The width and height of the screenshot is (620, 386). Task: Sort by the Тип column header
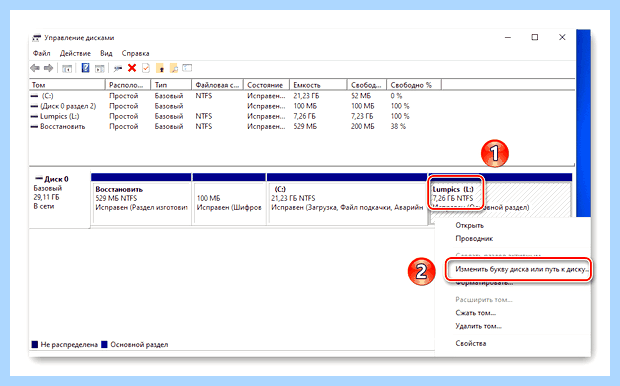(172, 85)
